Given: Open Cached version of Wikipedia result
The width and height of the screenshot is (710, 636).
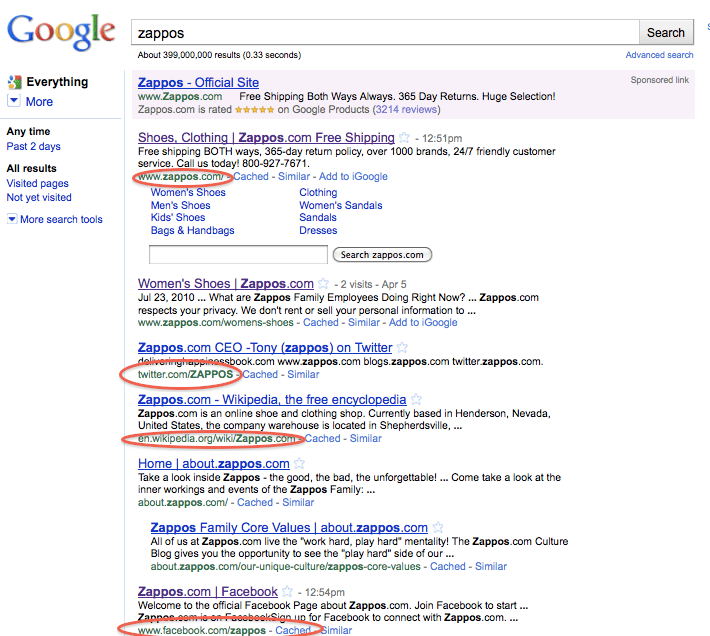Looking at the screenshot, I should click(323, 438).
